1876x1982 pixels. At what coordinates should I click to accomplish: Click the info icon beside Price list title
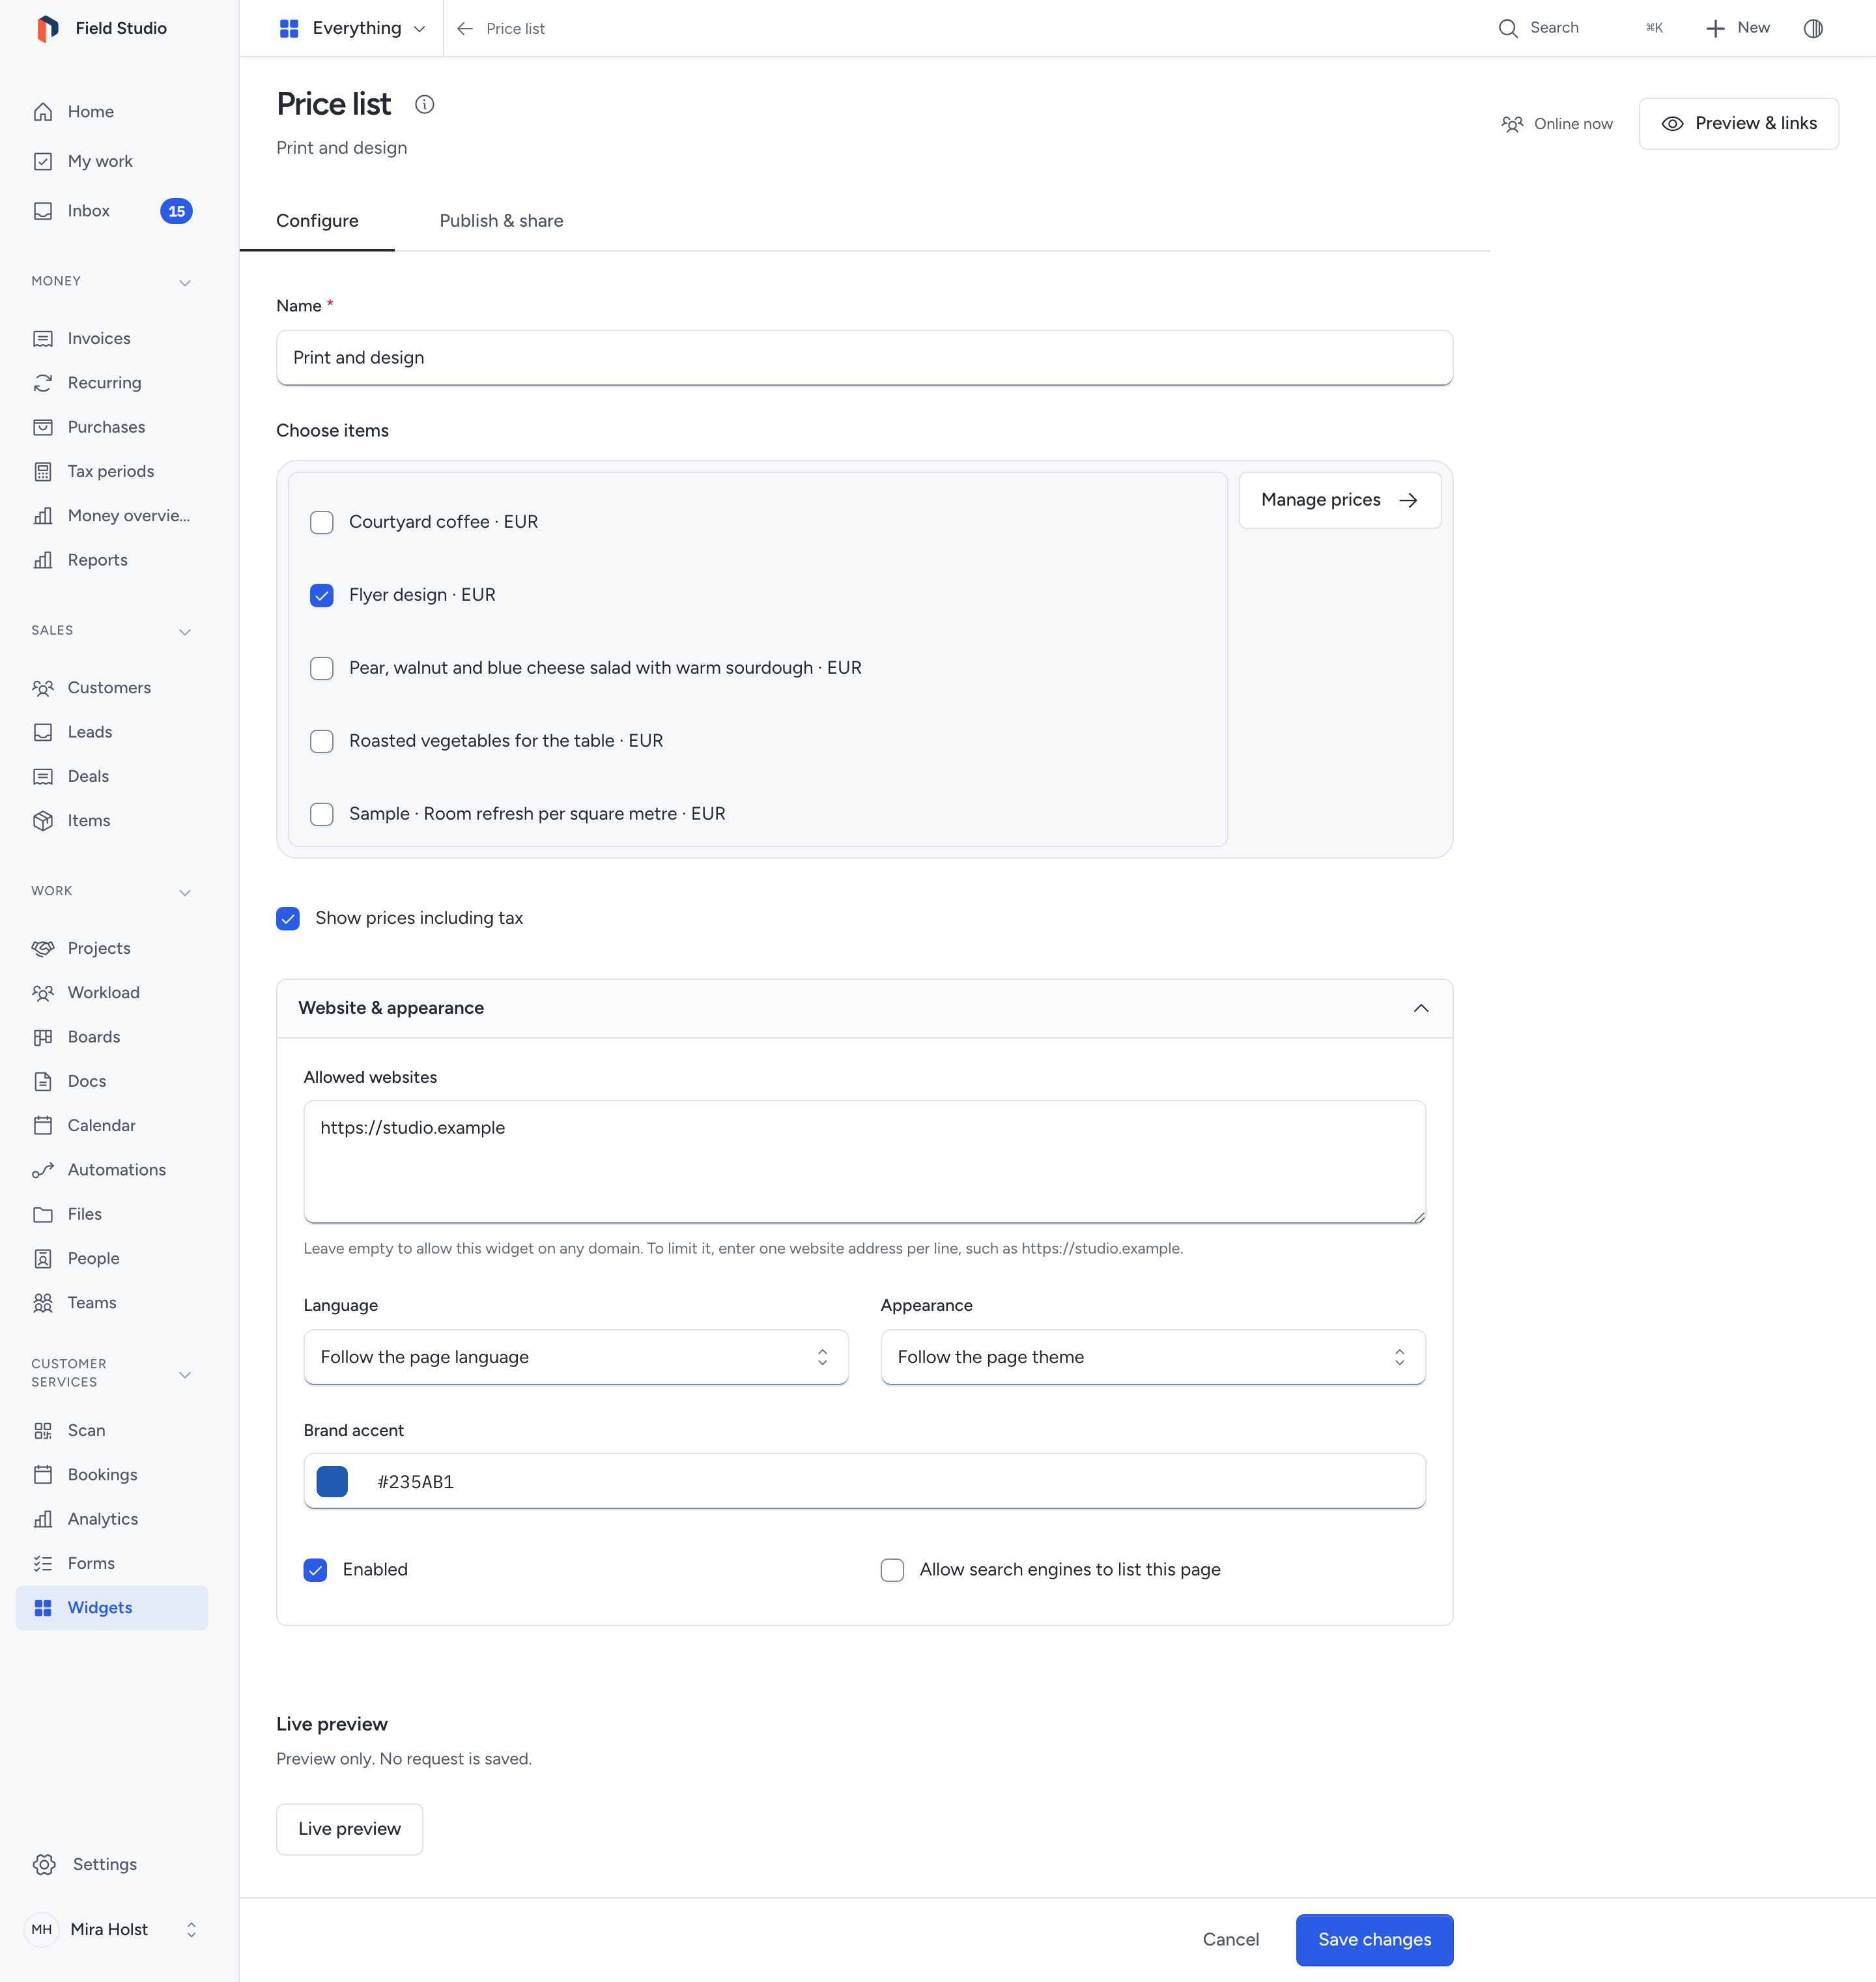[424, 104]
